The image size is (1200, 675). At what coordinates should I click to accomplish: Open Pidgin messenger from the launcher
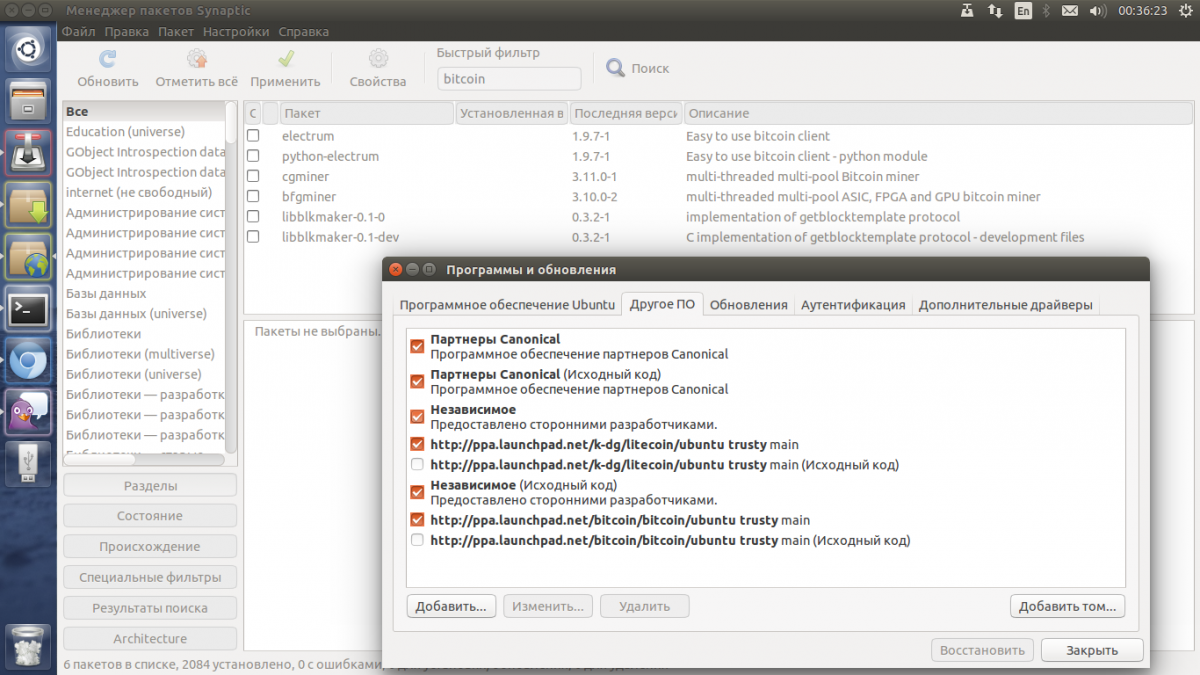(x=28, y=411)
